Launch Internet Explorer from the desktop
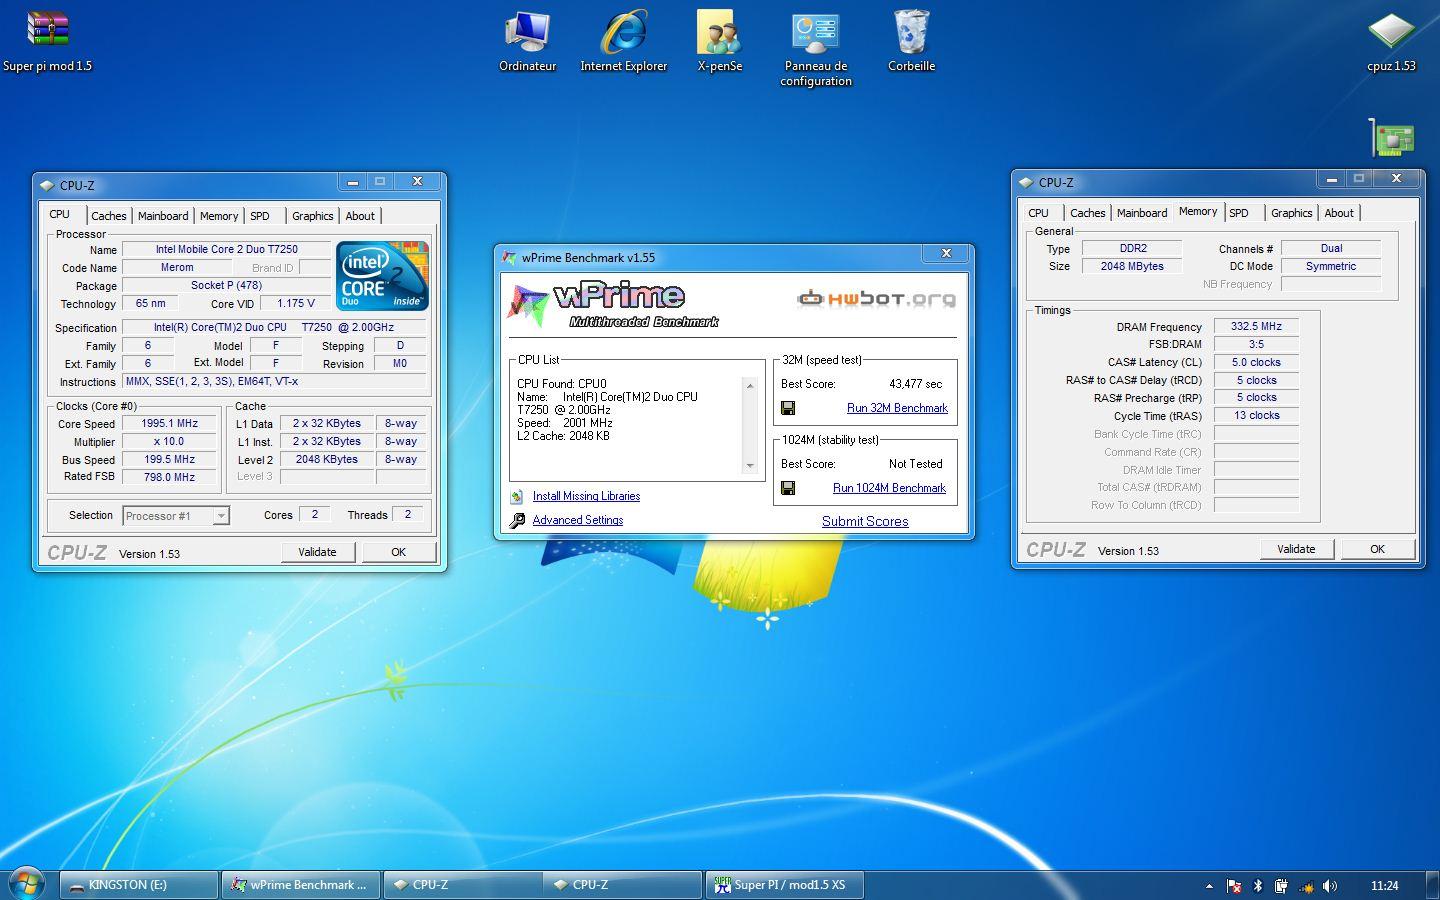Viewport: 1440px width, 900px height. click(x=623, y=40)
